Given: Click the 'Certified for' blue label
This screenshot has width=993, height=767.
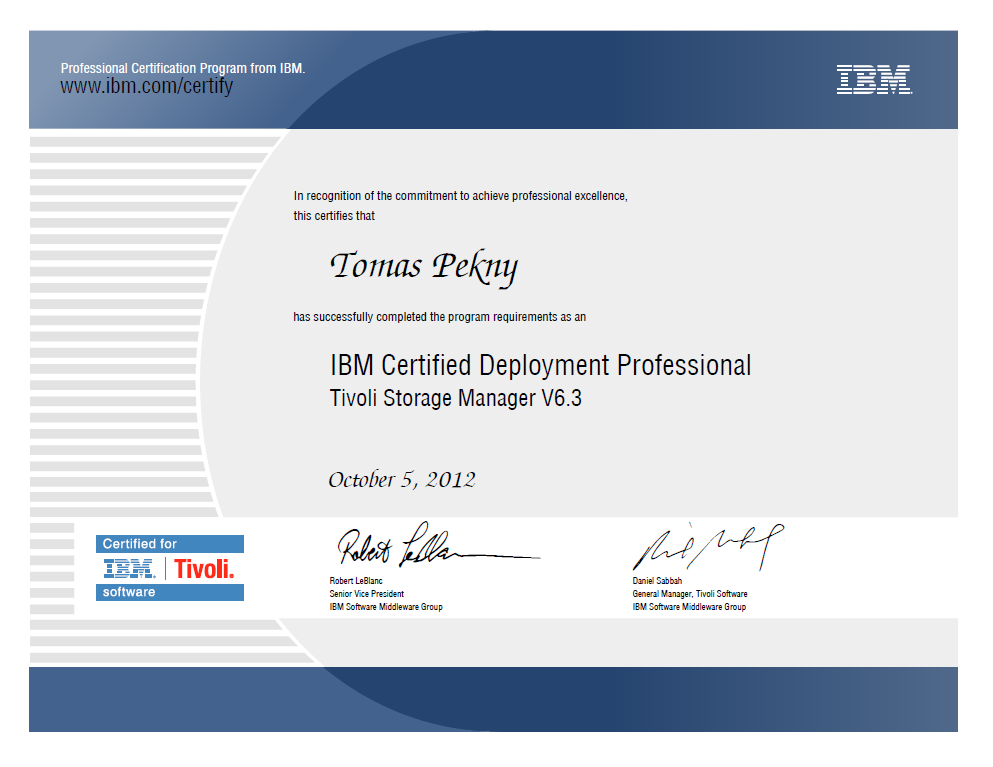Looking at the screenshot, I should pos(140,544).
